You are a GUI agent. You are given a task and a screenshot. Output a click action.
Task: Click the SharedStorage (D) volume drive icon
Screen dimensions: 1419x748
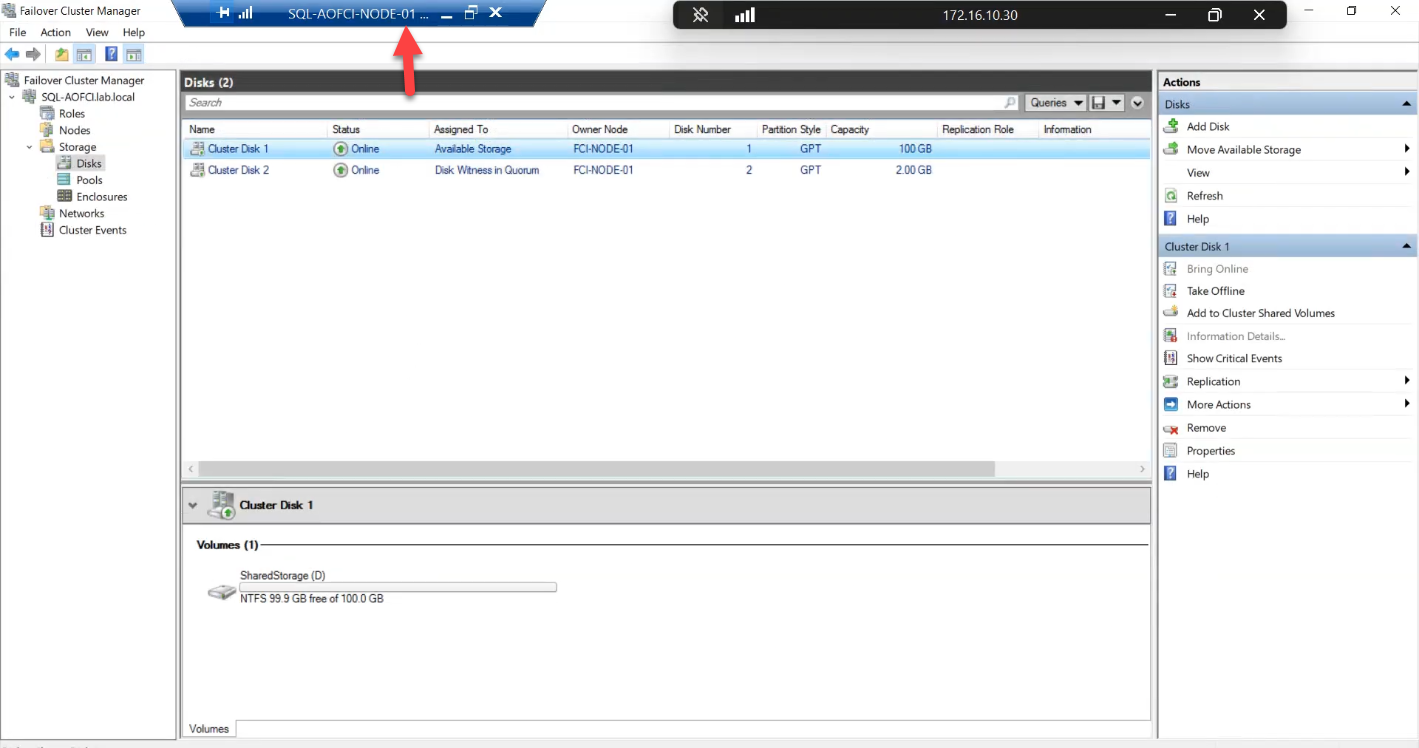click(x=222, y=592)
